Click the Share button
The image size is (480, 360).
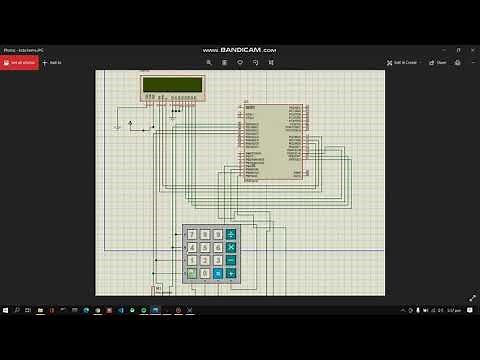pos(437,63)
